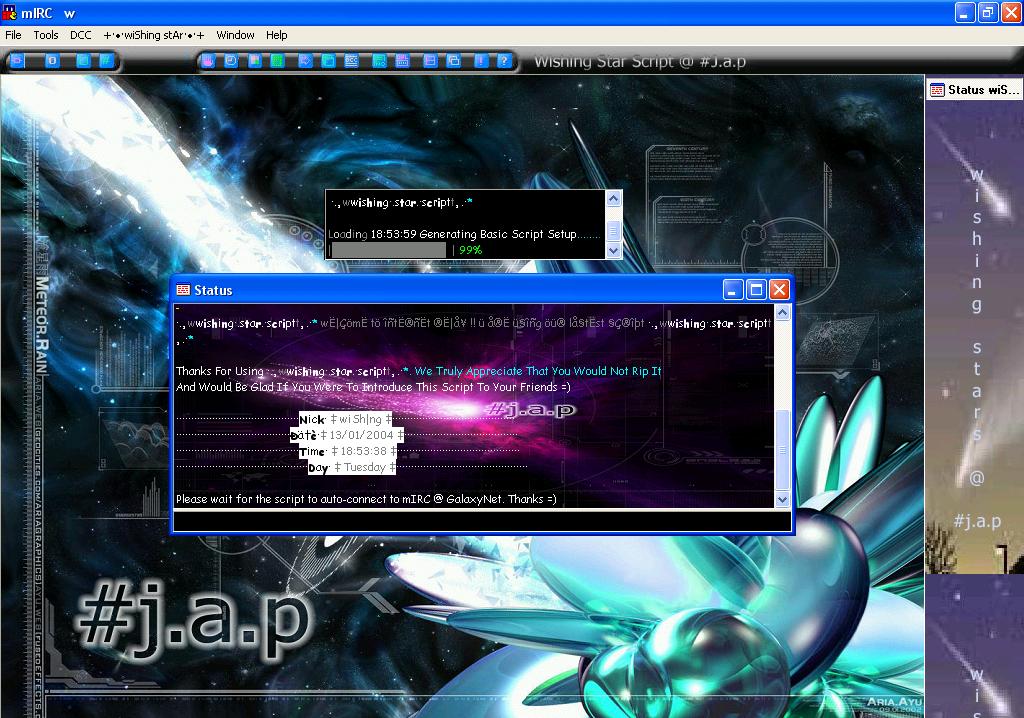Click the first connect icon in left toolbar group
The width and height of the screenshot is (1024, 718).
click(17, 61)
